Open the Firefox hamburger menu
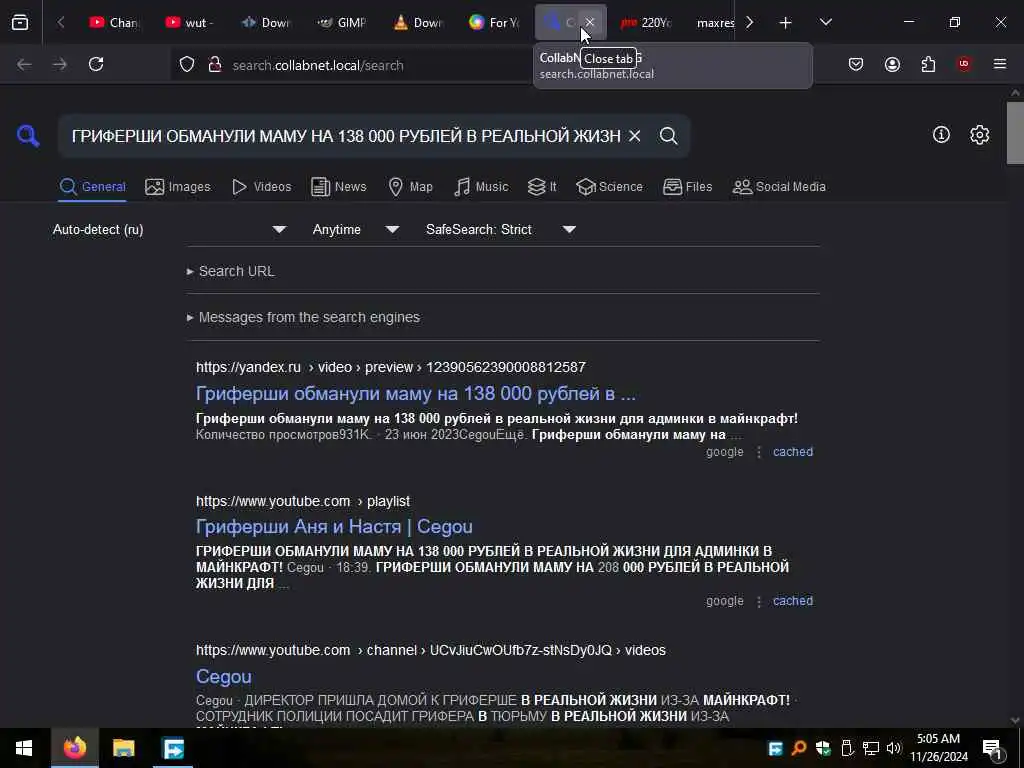This screenshot has width=1024, height=768. [x=1000, y=64]
